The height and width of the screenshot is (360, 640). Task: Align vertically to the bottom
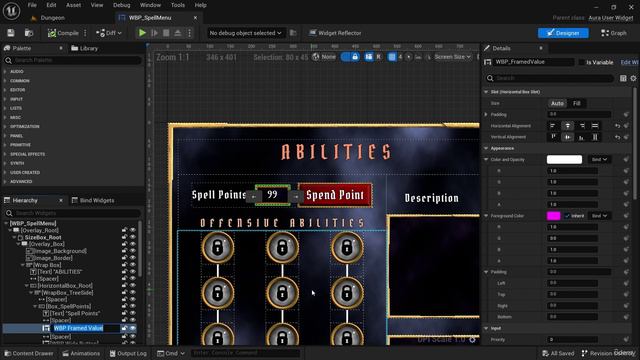(582, 137)
